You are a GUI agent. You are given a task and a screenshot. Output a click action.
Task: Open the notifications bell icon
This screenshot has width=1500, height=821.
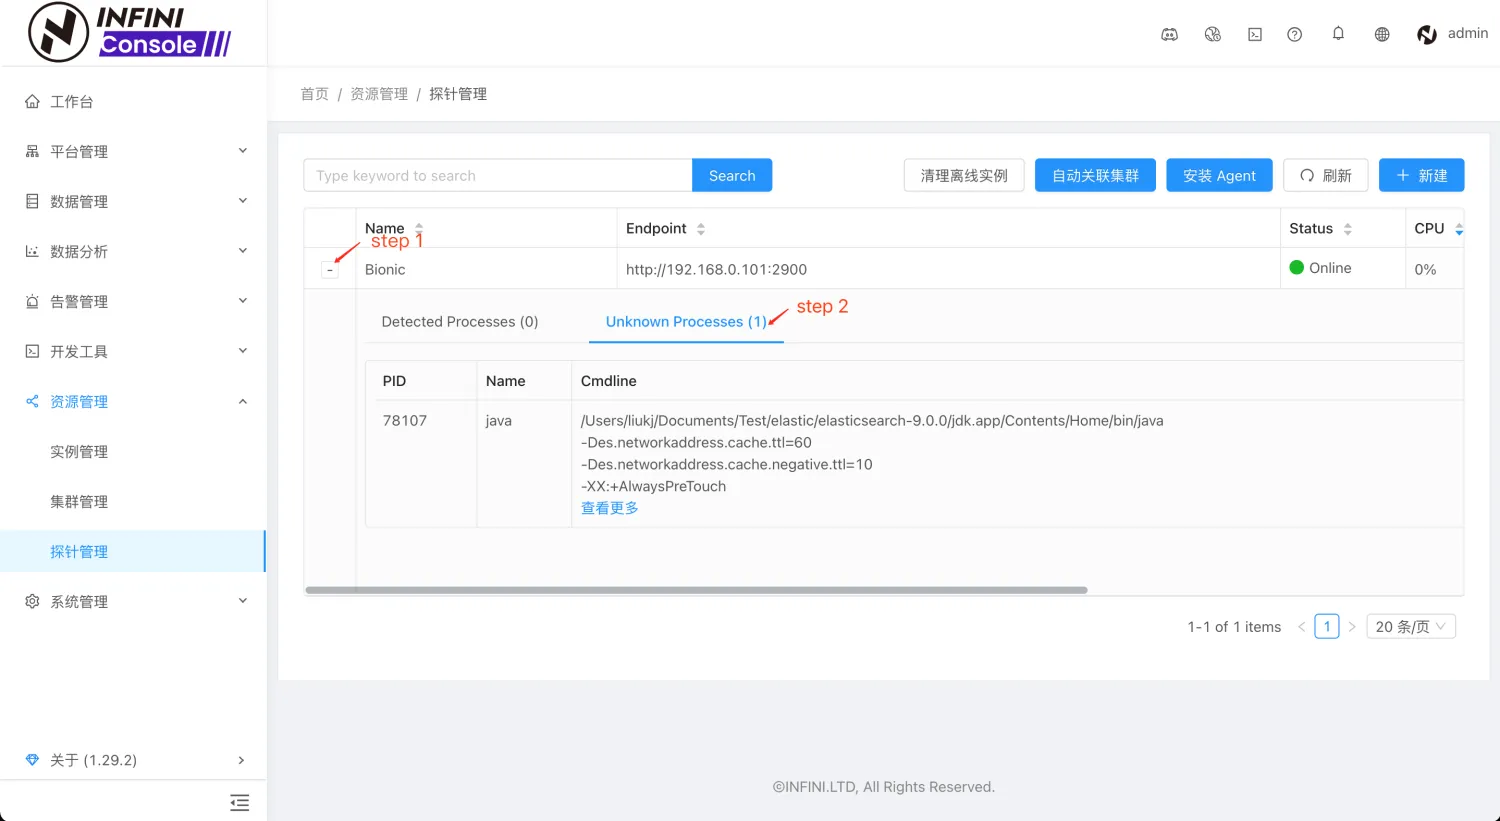pos(1338,33)
